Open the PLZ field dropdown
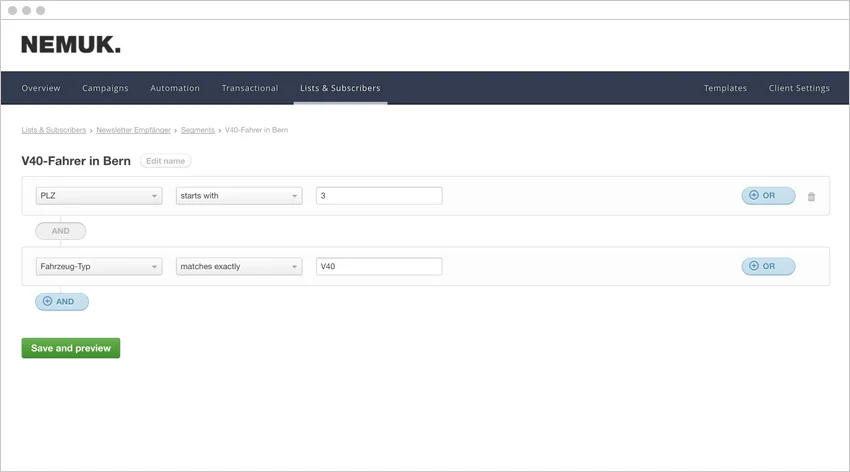Viewport: 850px width, 472px height. click(x=99, y=196)
